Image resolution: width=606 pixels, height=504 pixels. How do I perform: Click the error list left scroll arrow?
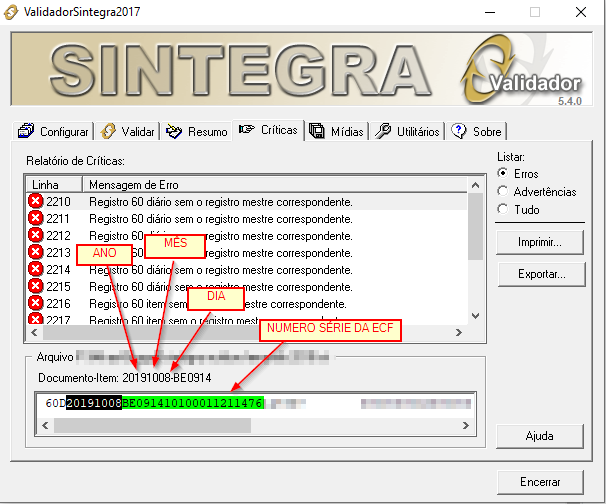(34, 332)
